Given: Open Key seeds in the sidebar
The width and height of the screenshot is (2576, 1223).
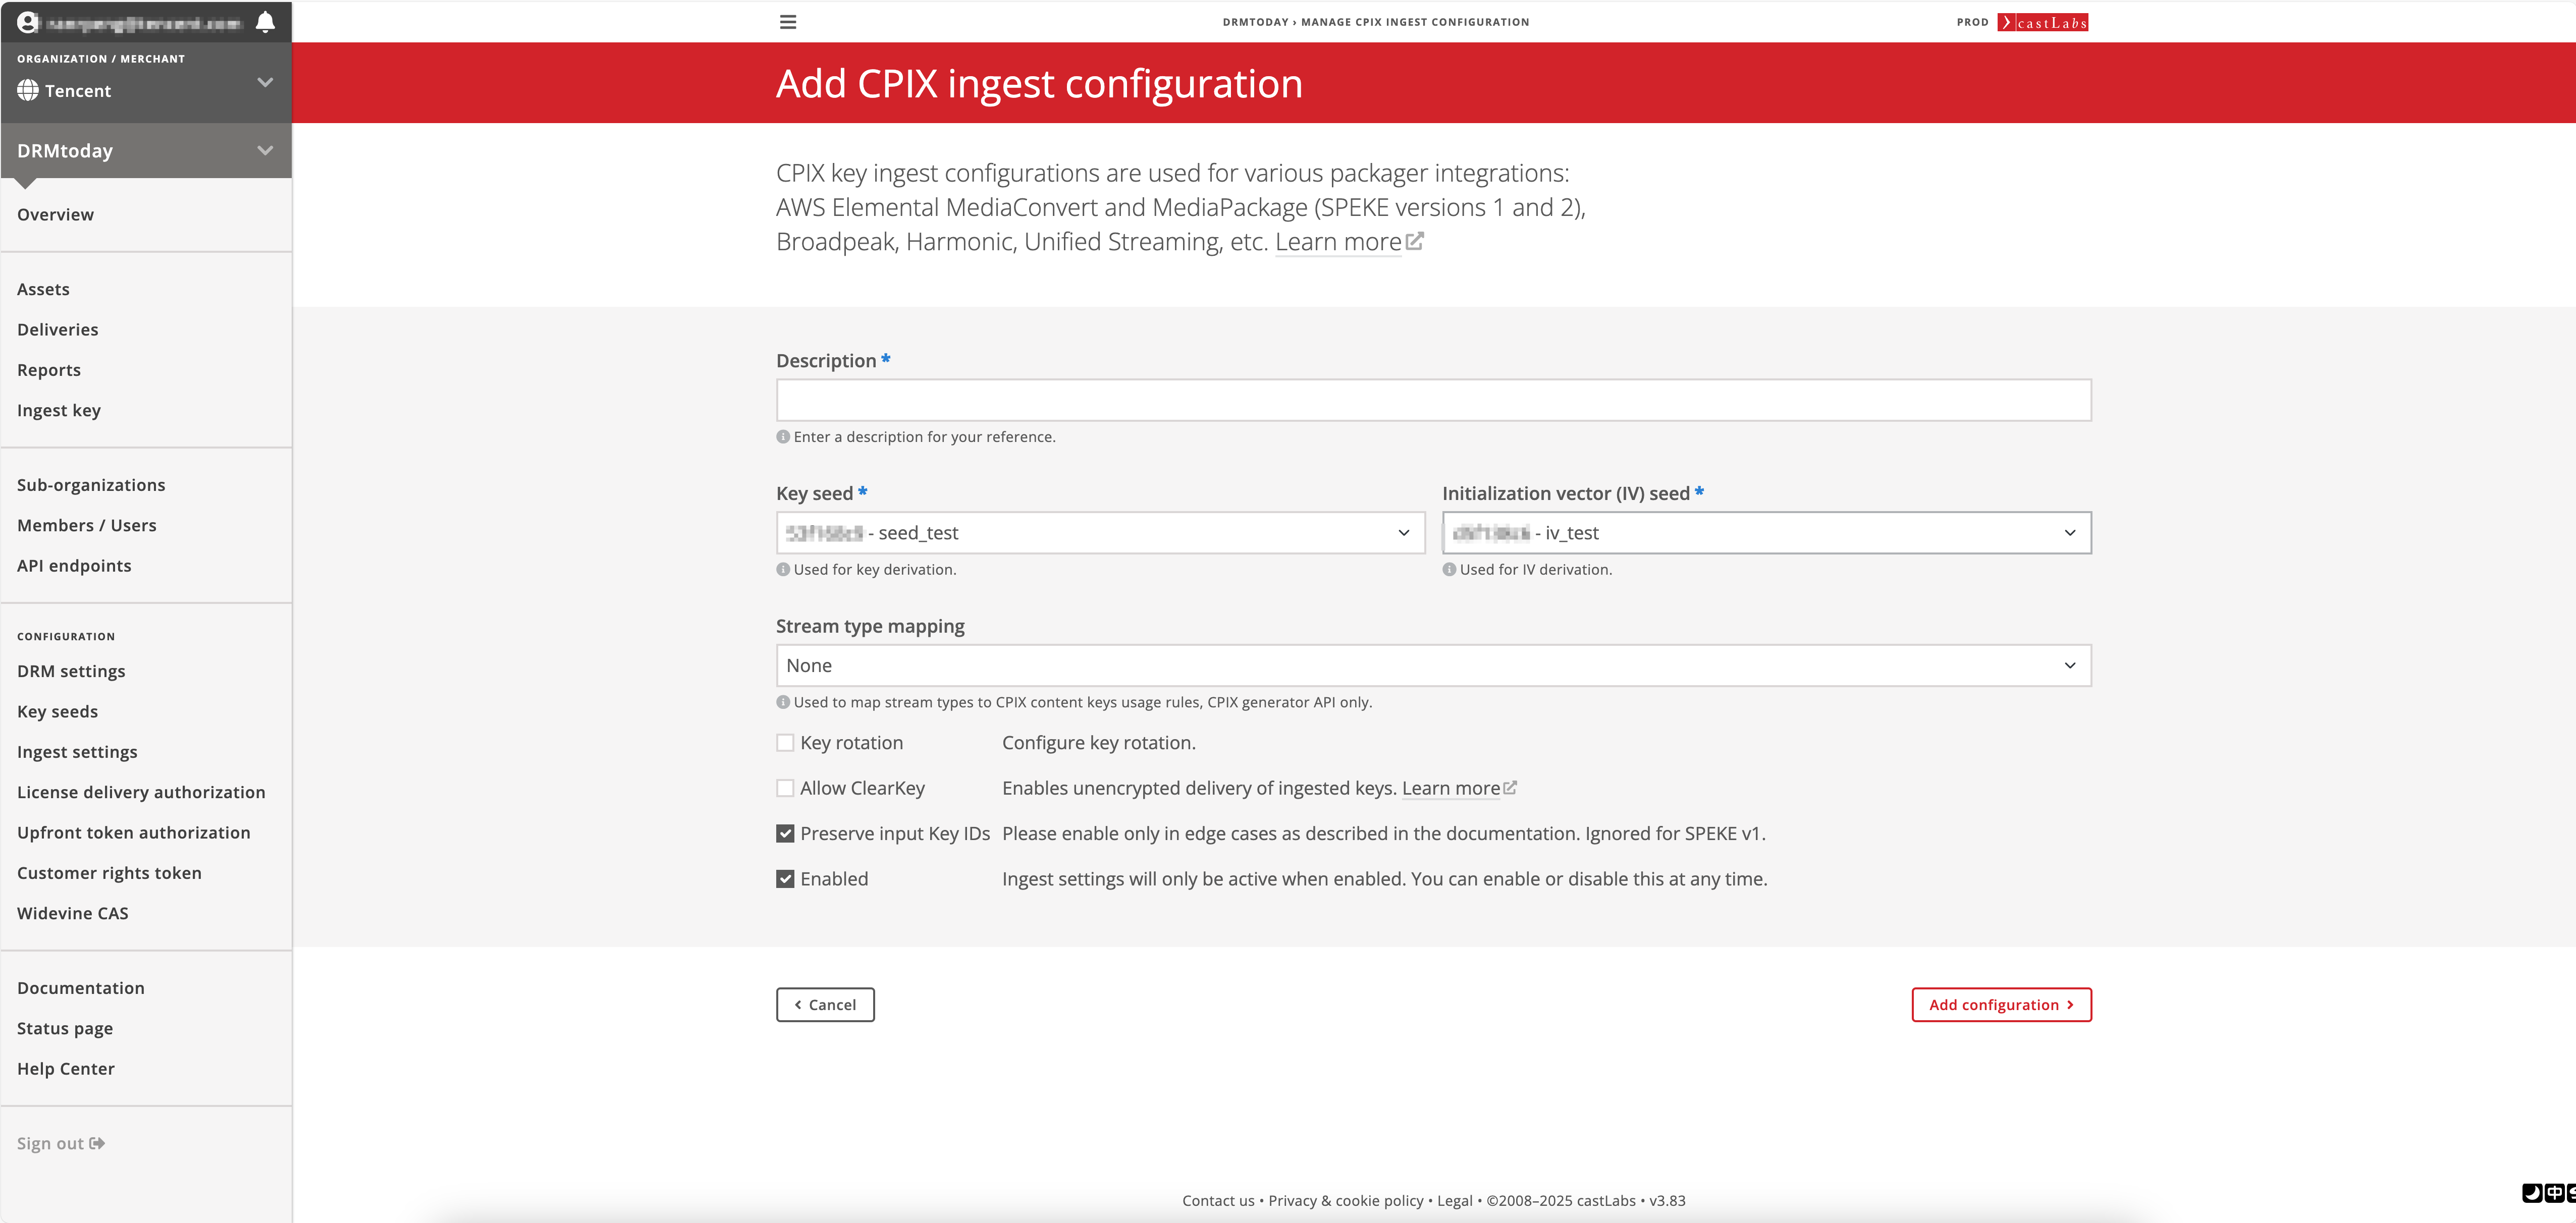Looking at the screenshot, I should point(57,711).
